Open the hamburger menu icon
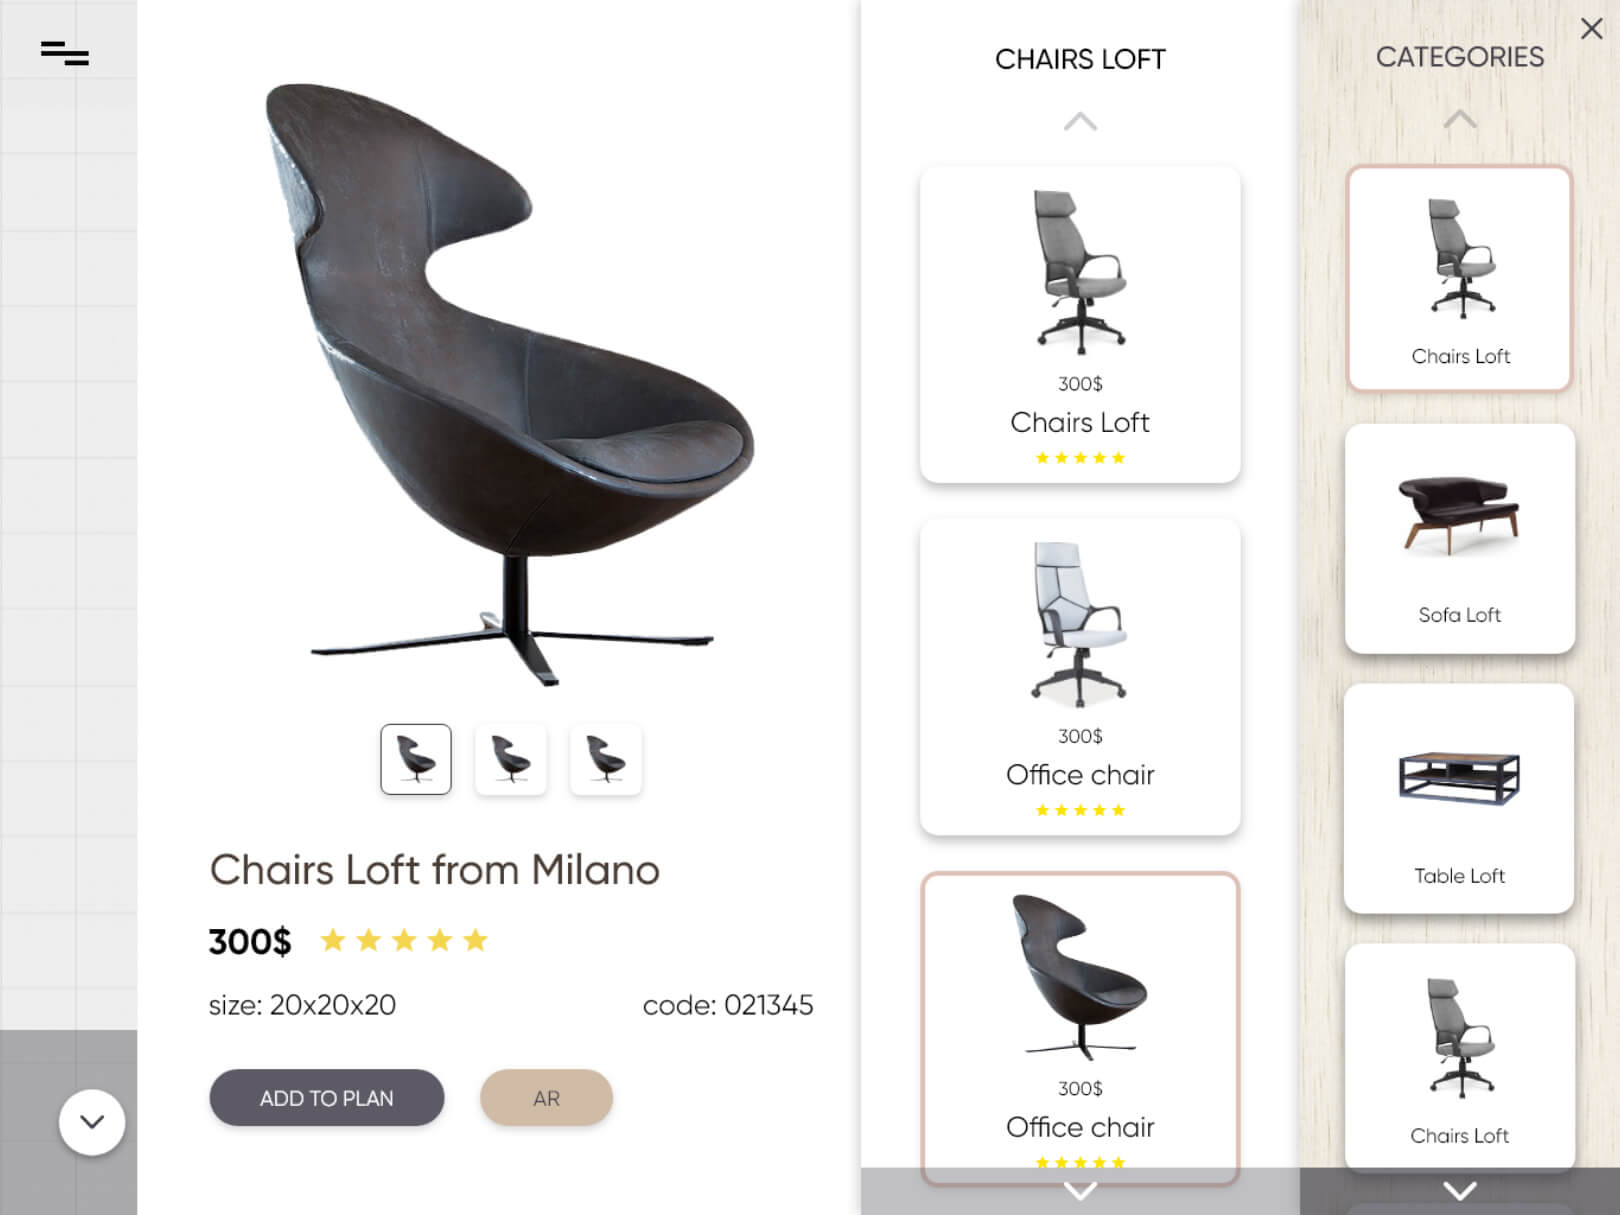This screenshot has width=1620, height=1215. point(65,53)
